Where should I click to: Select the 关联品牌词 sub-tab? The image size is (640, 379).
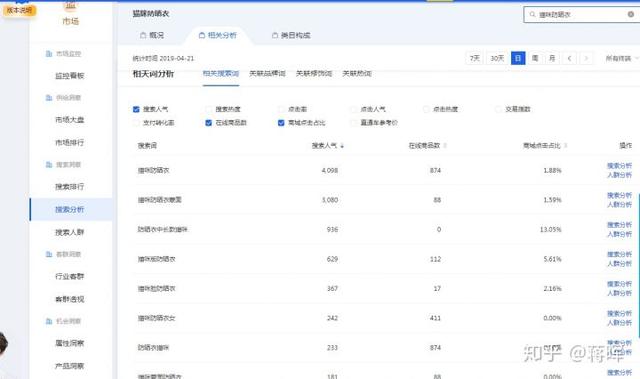click(x=267, y=74)
